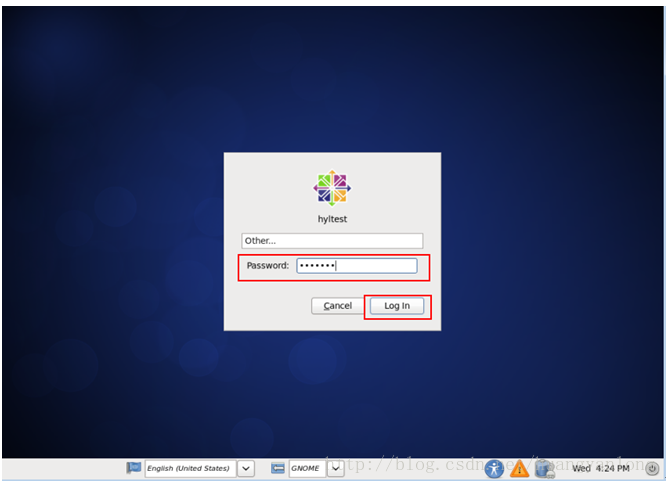Click the session type icon beside GNOME
This screenshot has height=484, width=666.
[x=277, y=468]
